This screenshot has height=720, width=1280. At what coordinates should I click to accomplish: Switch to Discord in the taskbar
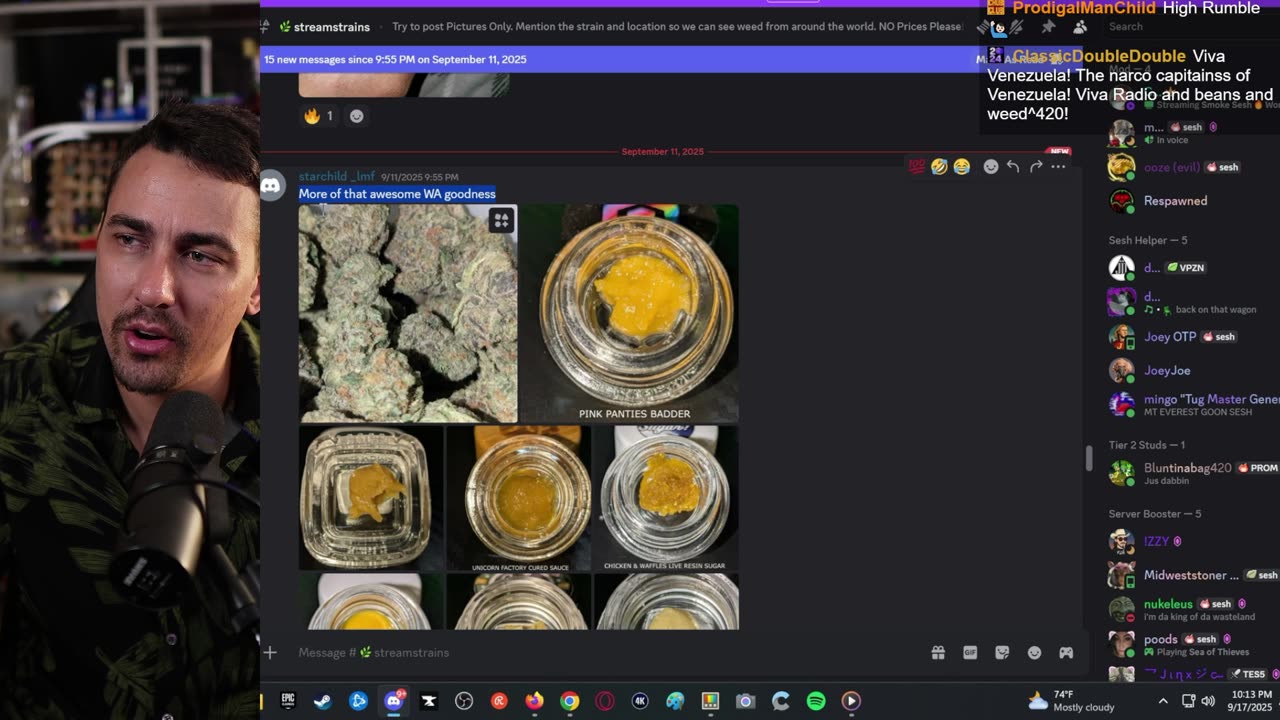pyautogui.click(x=394, y=701)
